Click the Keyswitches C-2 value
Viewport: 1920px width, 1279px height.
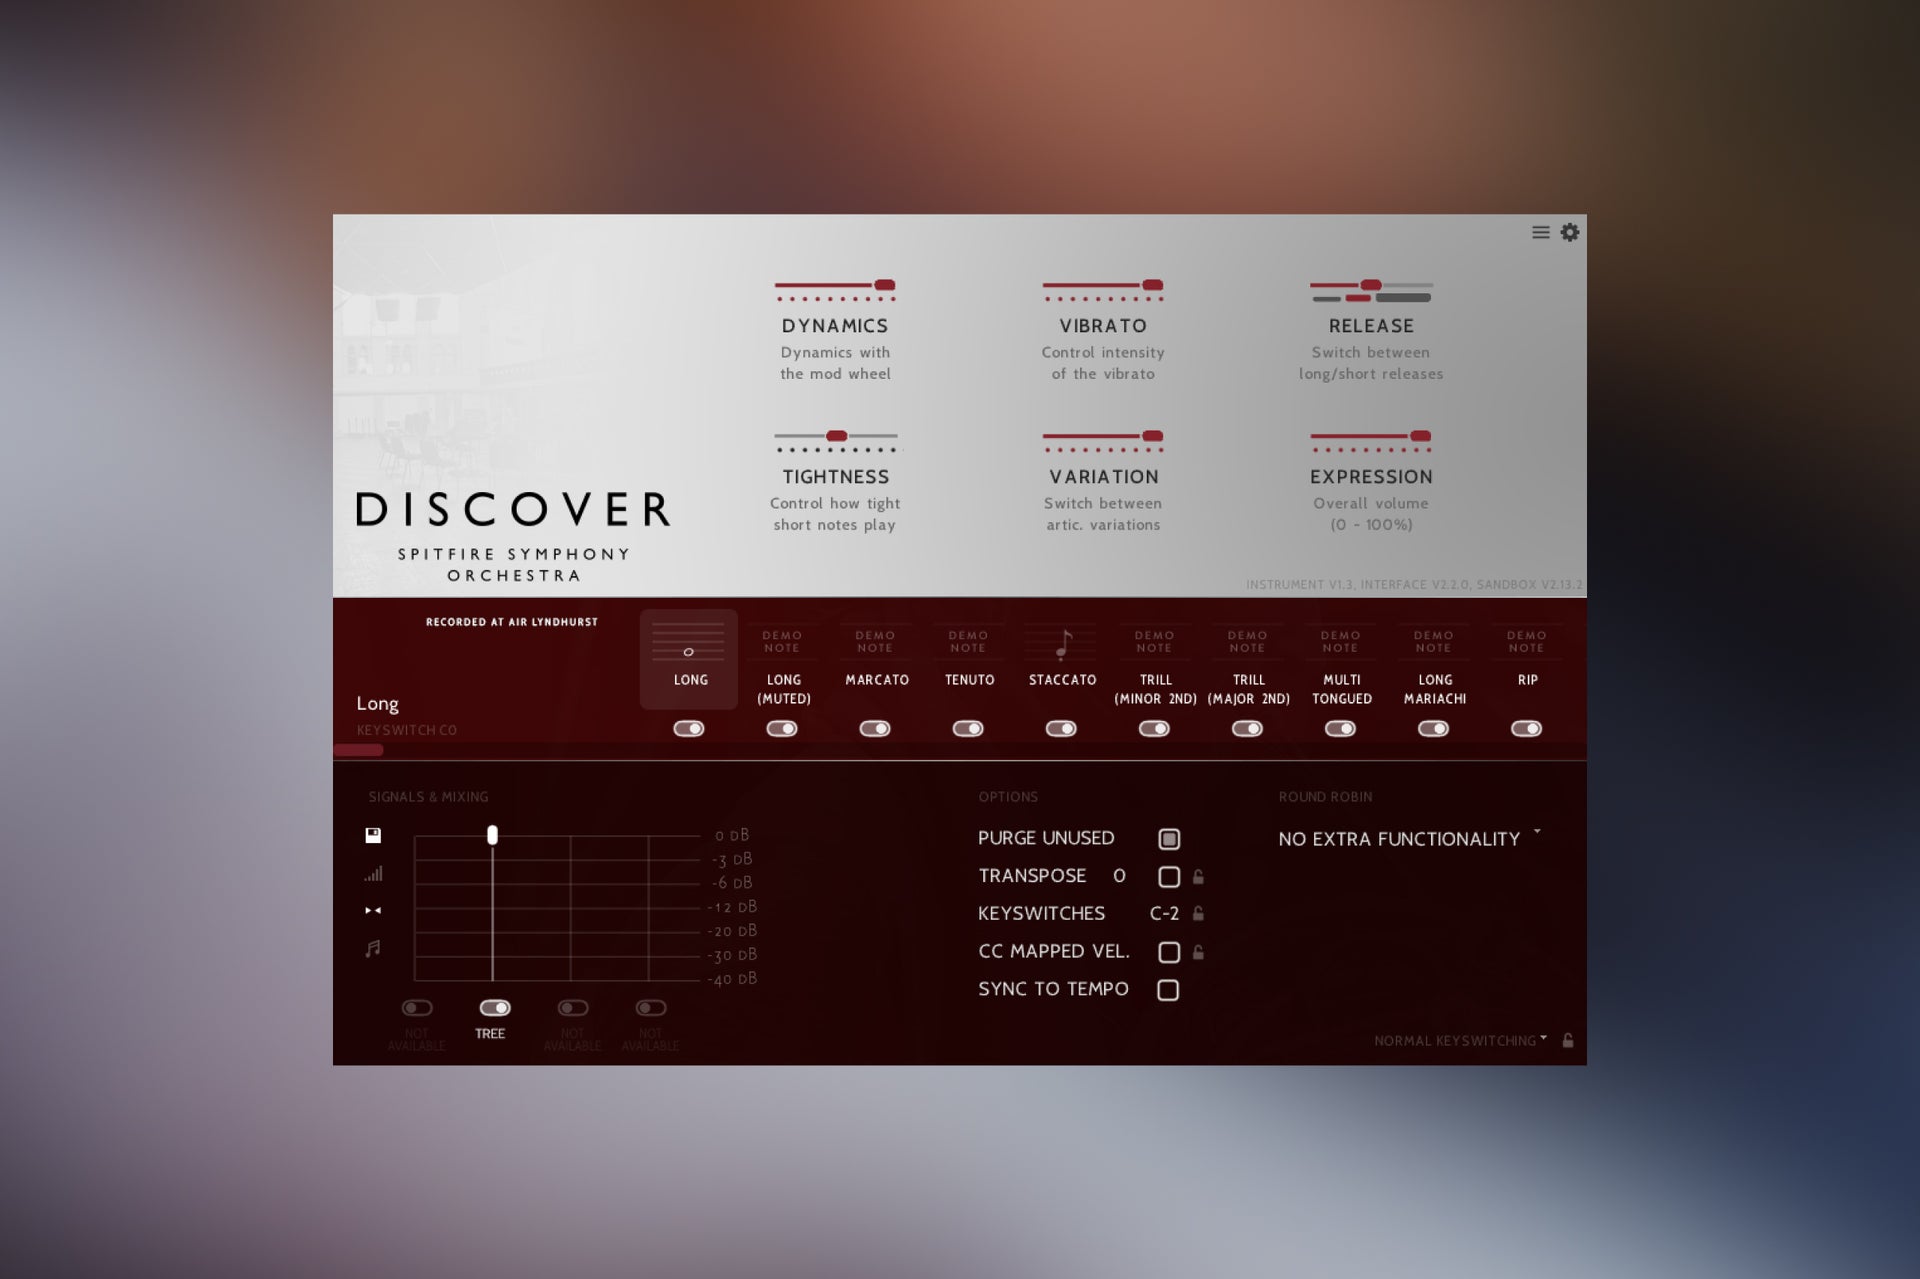tap(1164, 913)
